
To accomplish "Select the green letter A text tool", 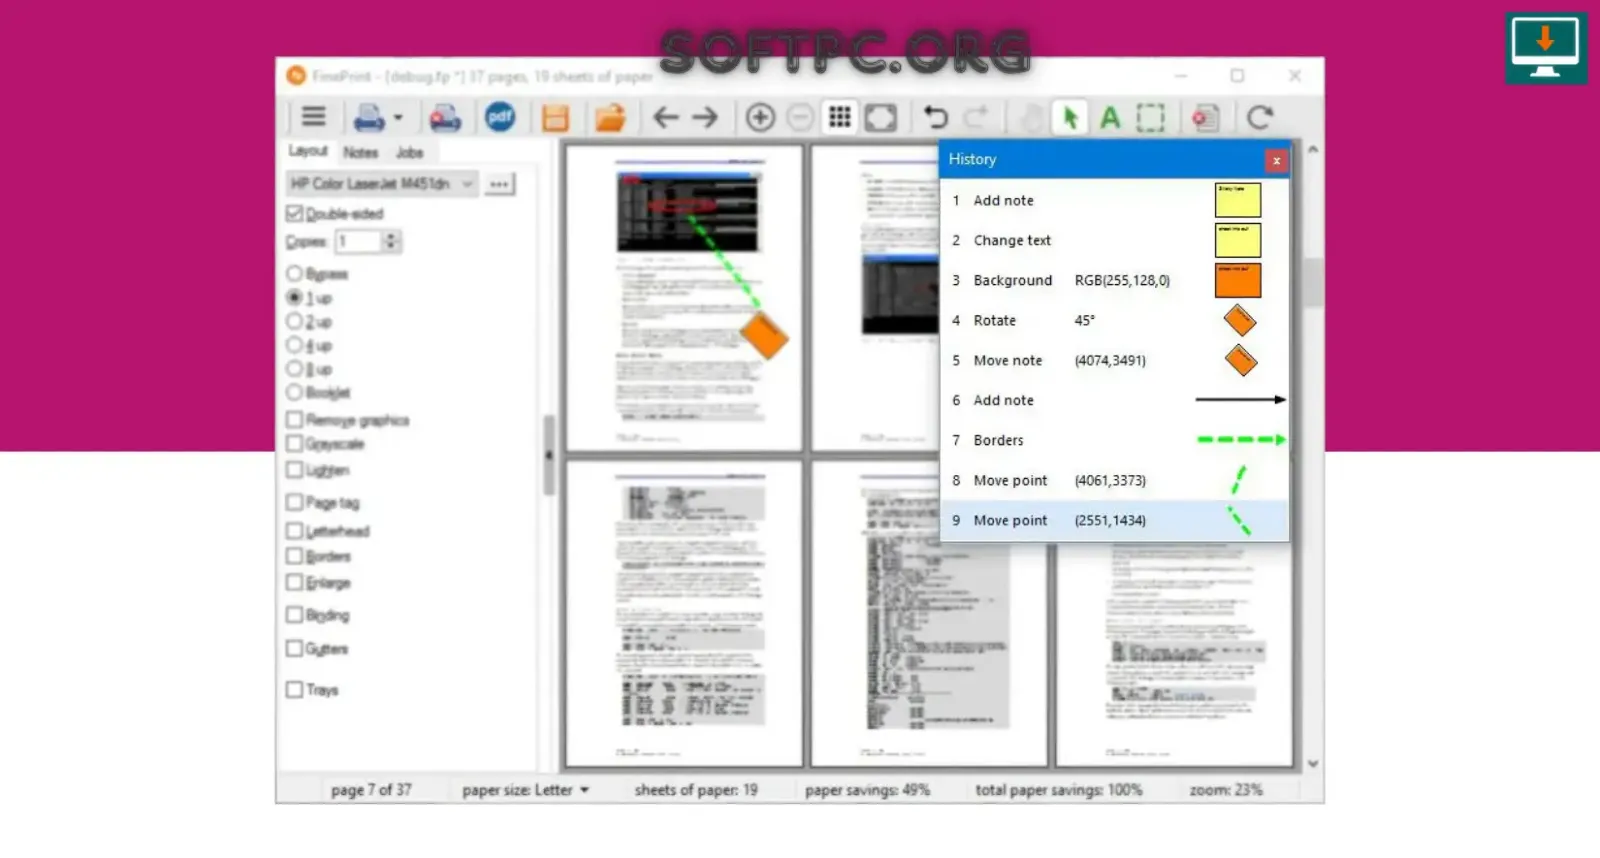I will click(x=1110, y=118).
